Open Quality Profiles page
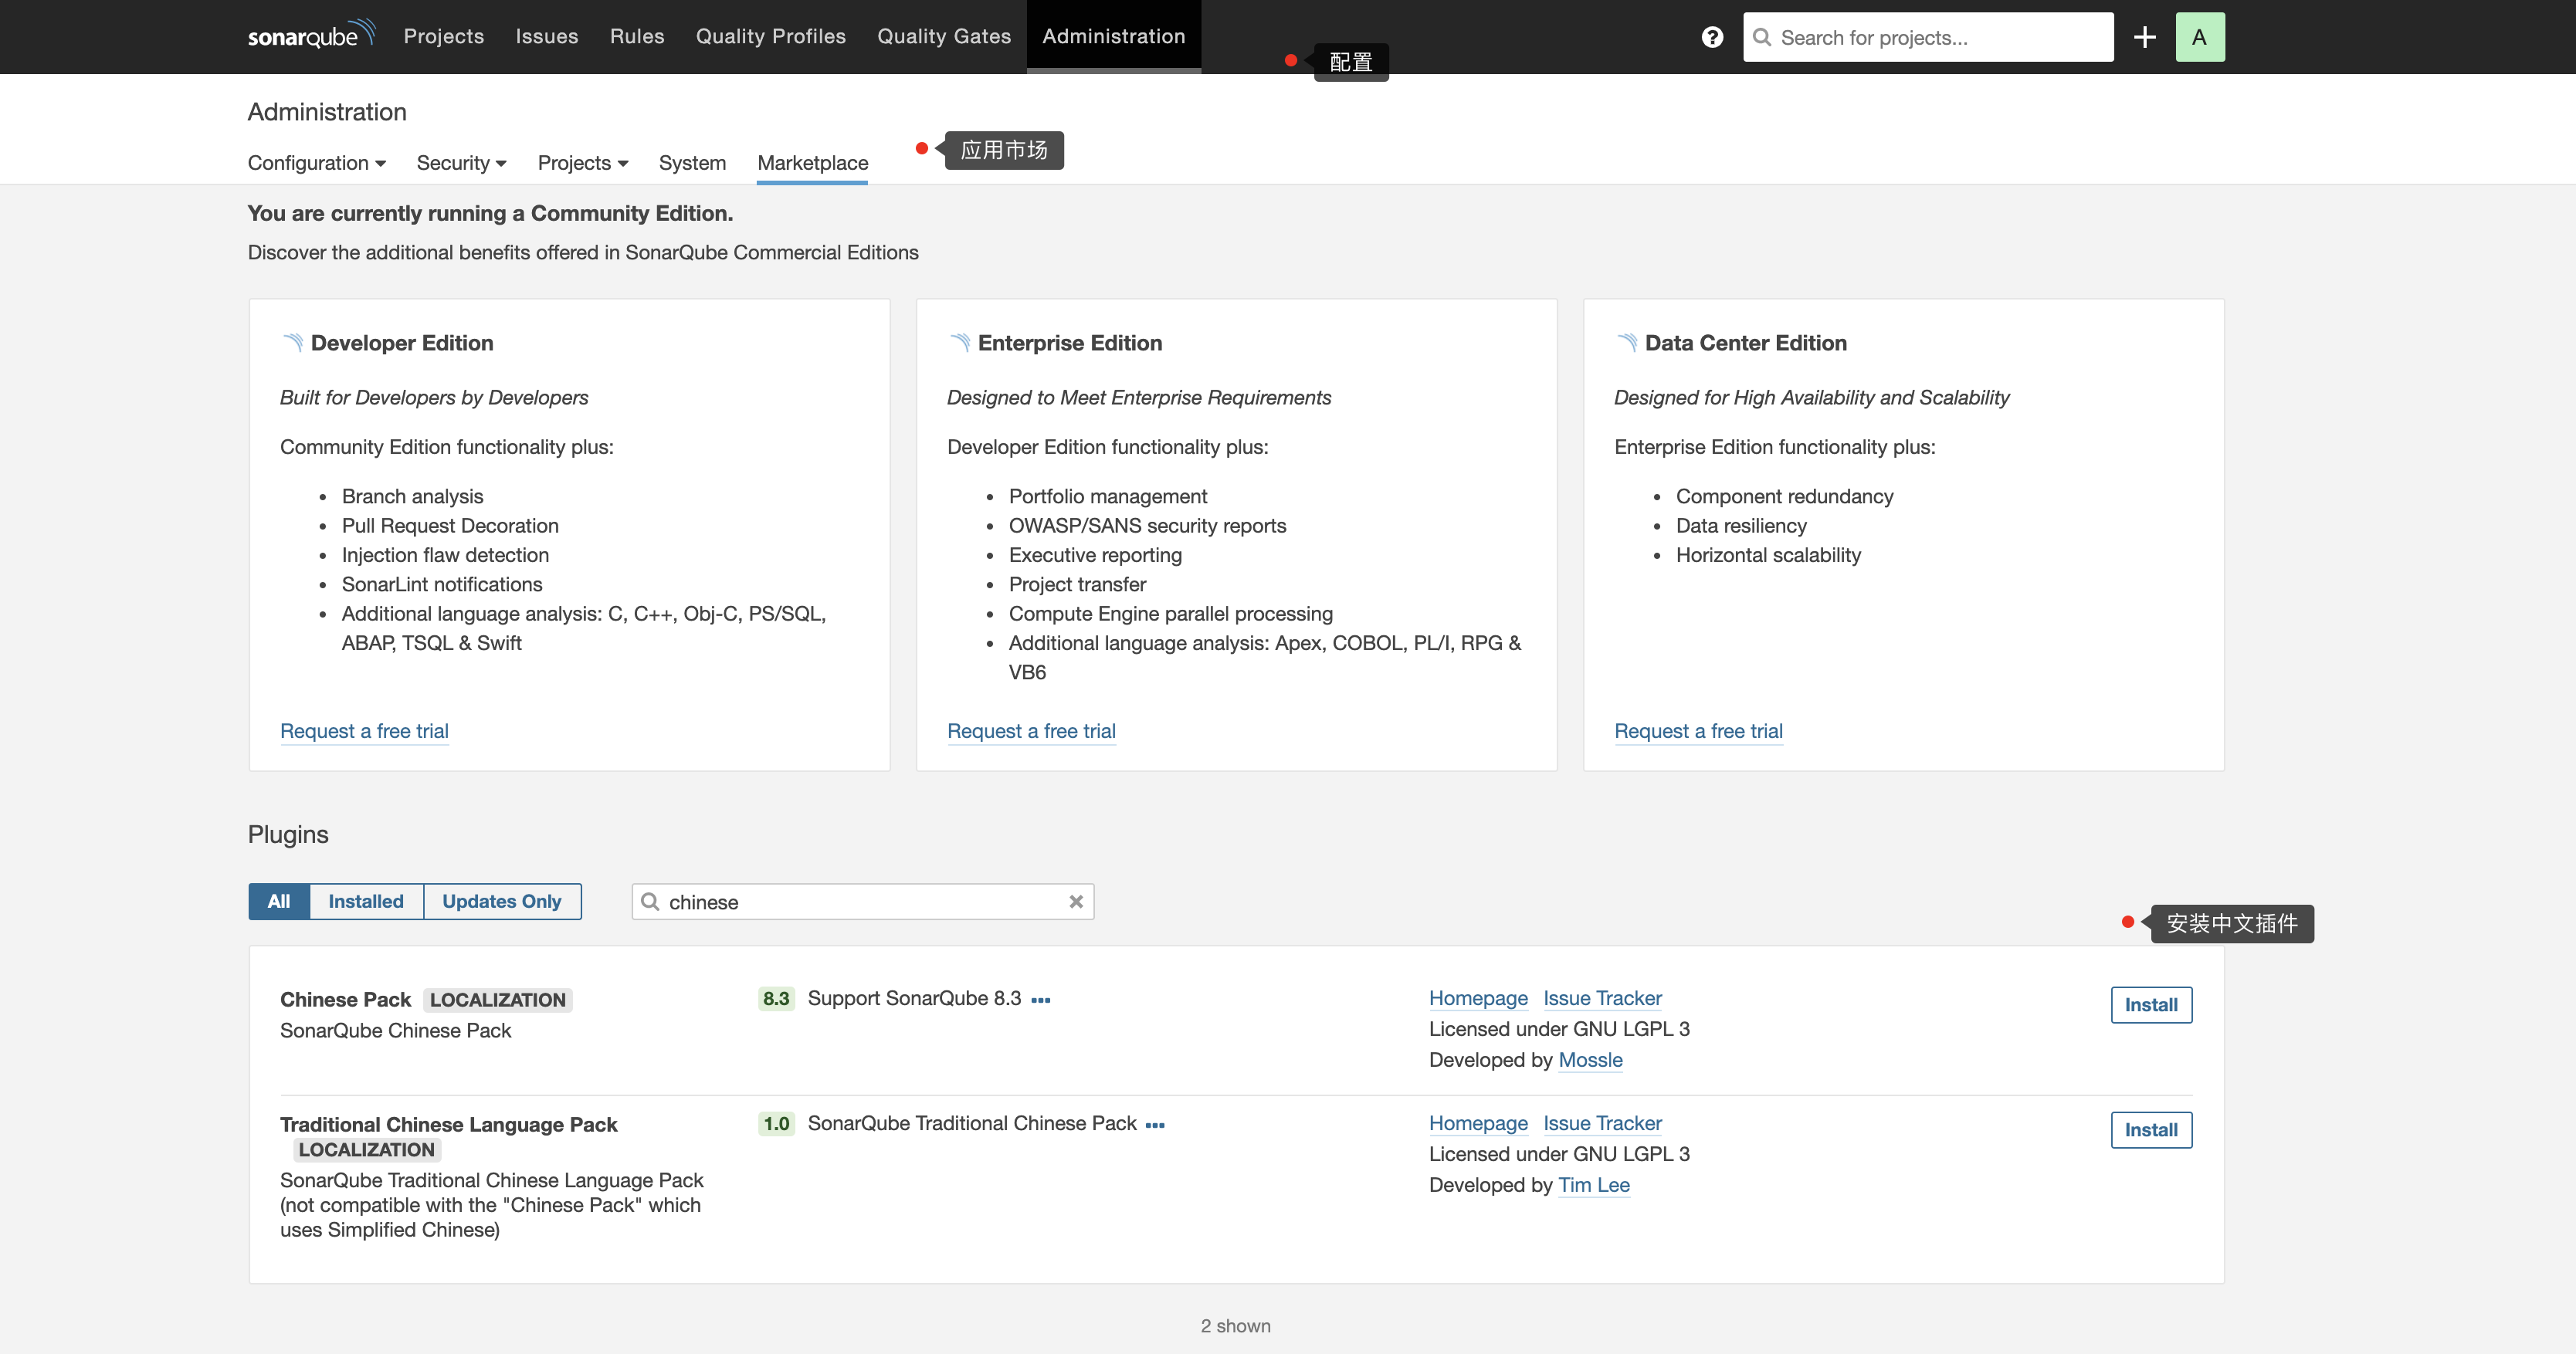 point(770,36)
